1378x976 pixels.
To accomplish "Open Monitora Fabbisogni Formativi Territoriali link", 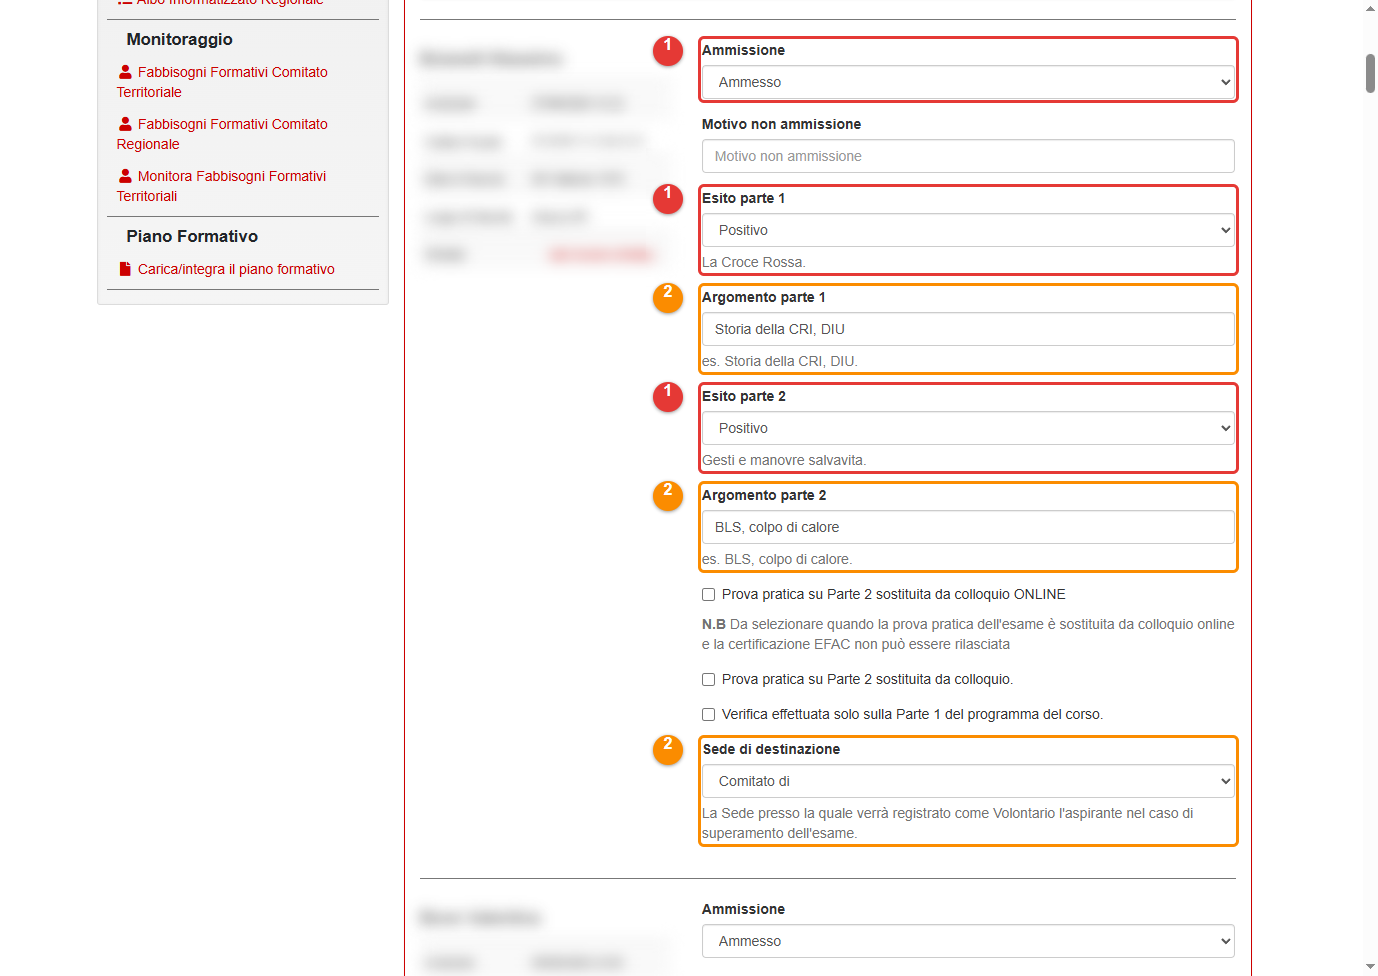I will tap(221, 186).
